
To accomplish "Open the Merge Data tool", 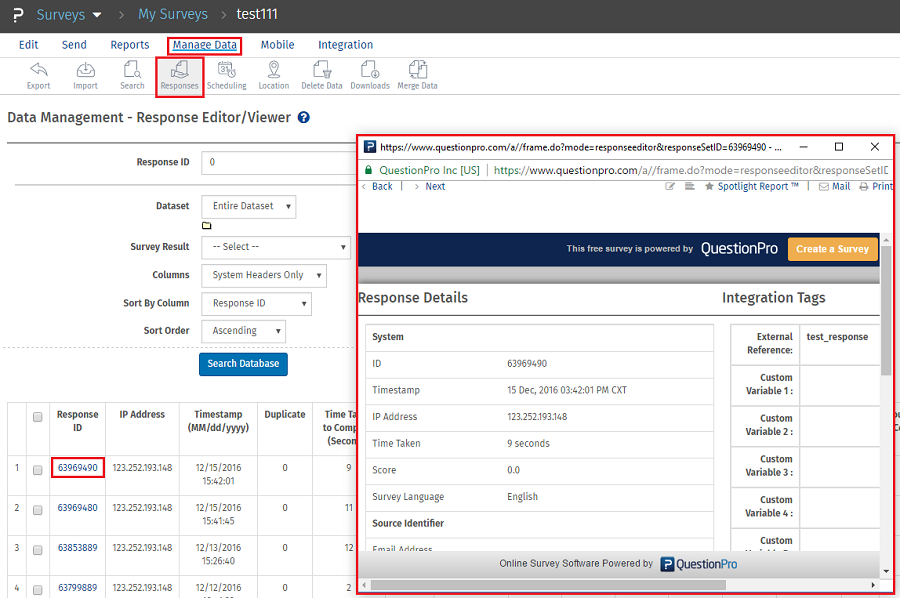I will (x=417, y=75).
